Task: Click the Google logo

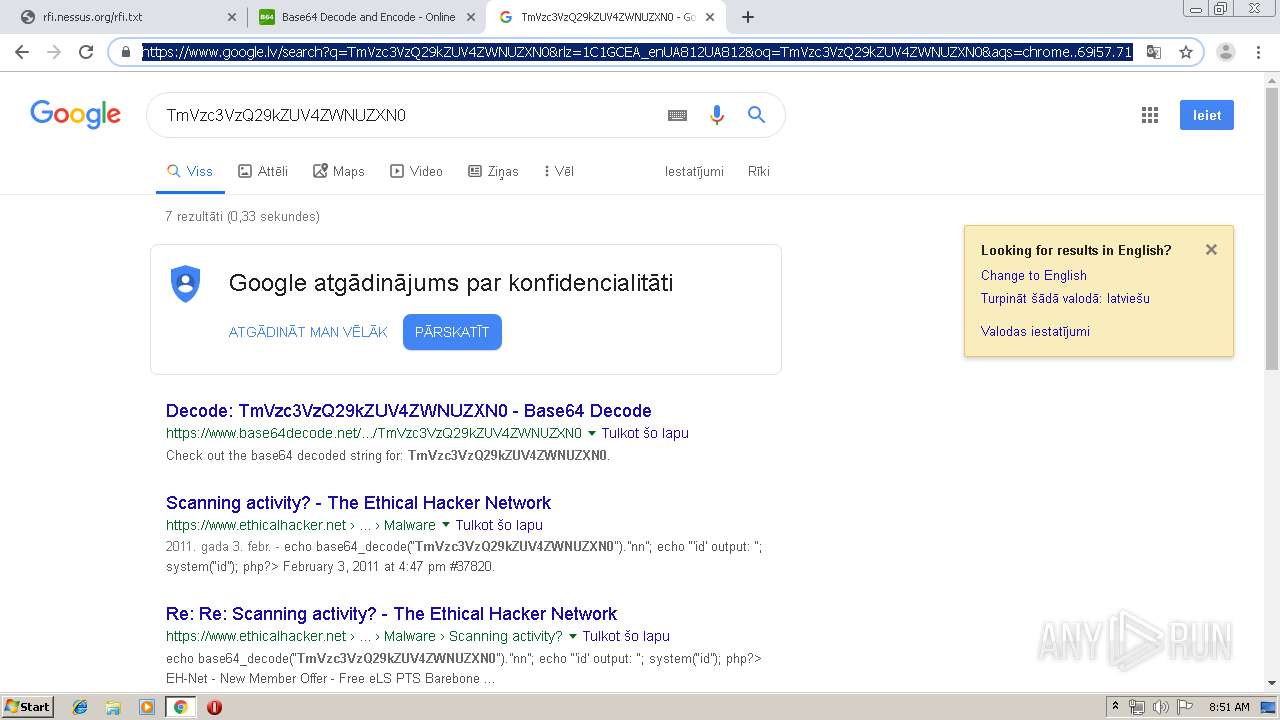Action: pos(76,115)
